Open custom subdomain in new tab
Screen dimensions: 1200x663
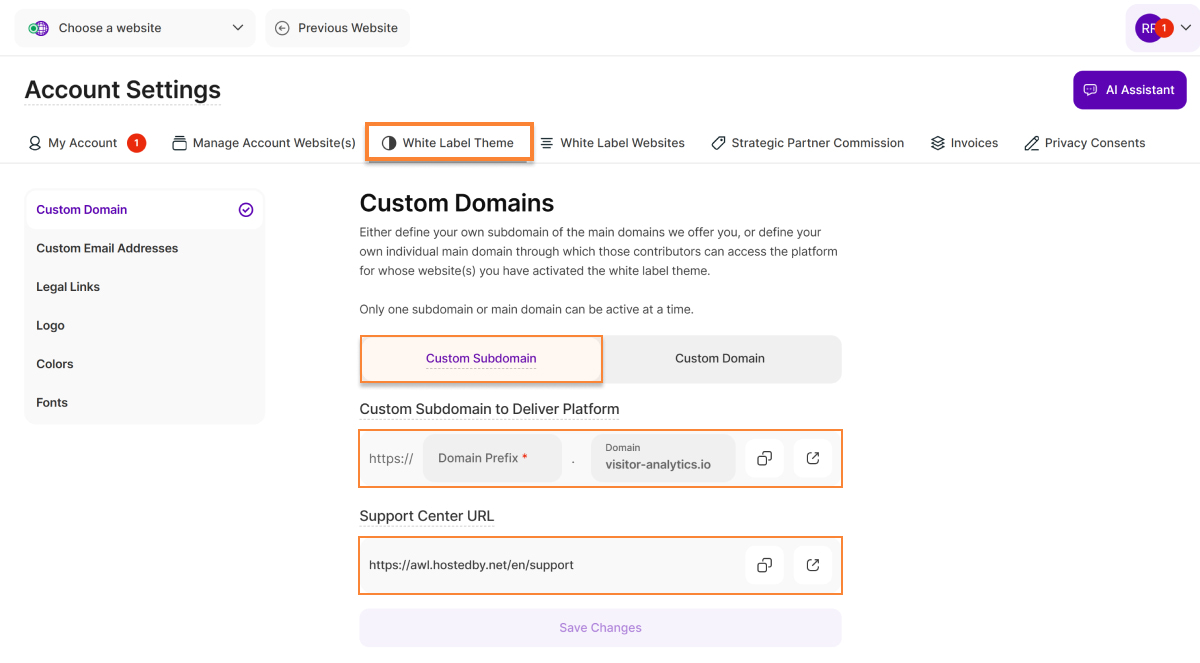(813, 458)
